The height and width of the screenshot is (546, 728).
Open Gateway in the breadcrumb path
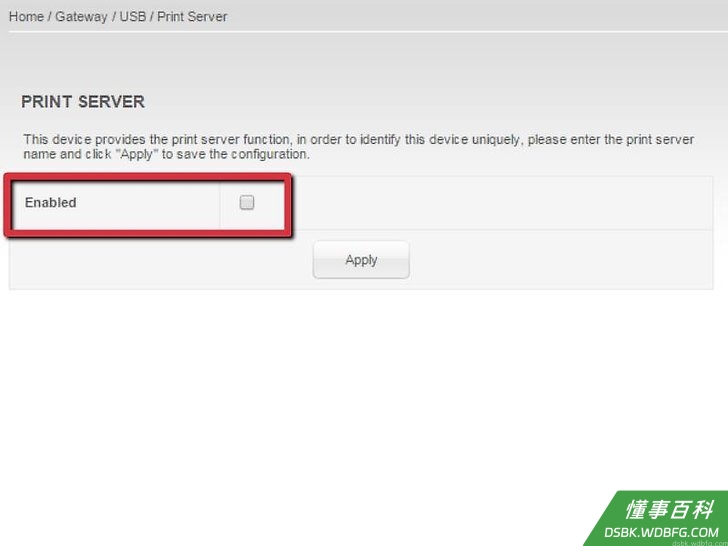pos(81,17)
